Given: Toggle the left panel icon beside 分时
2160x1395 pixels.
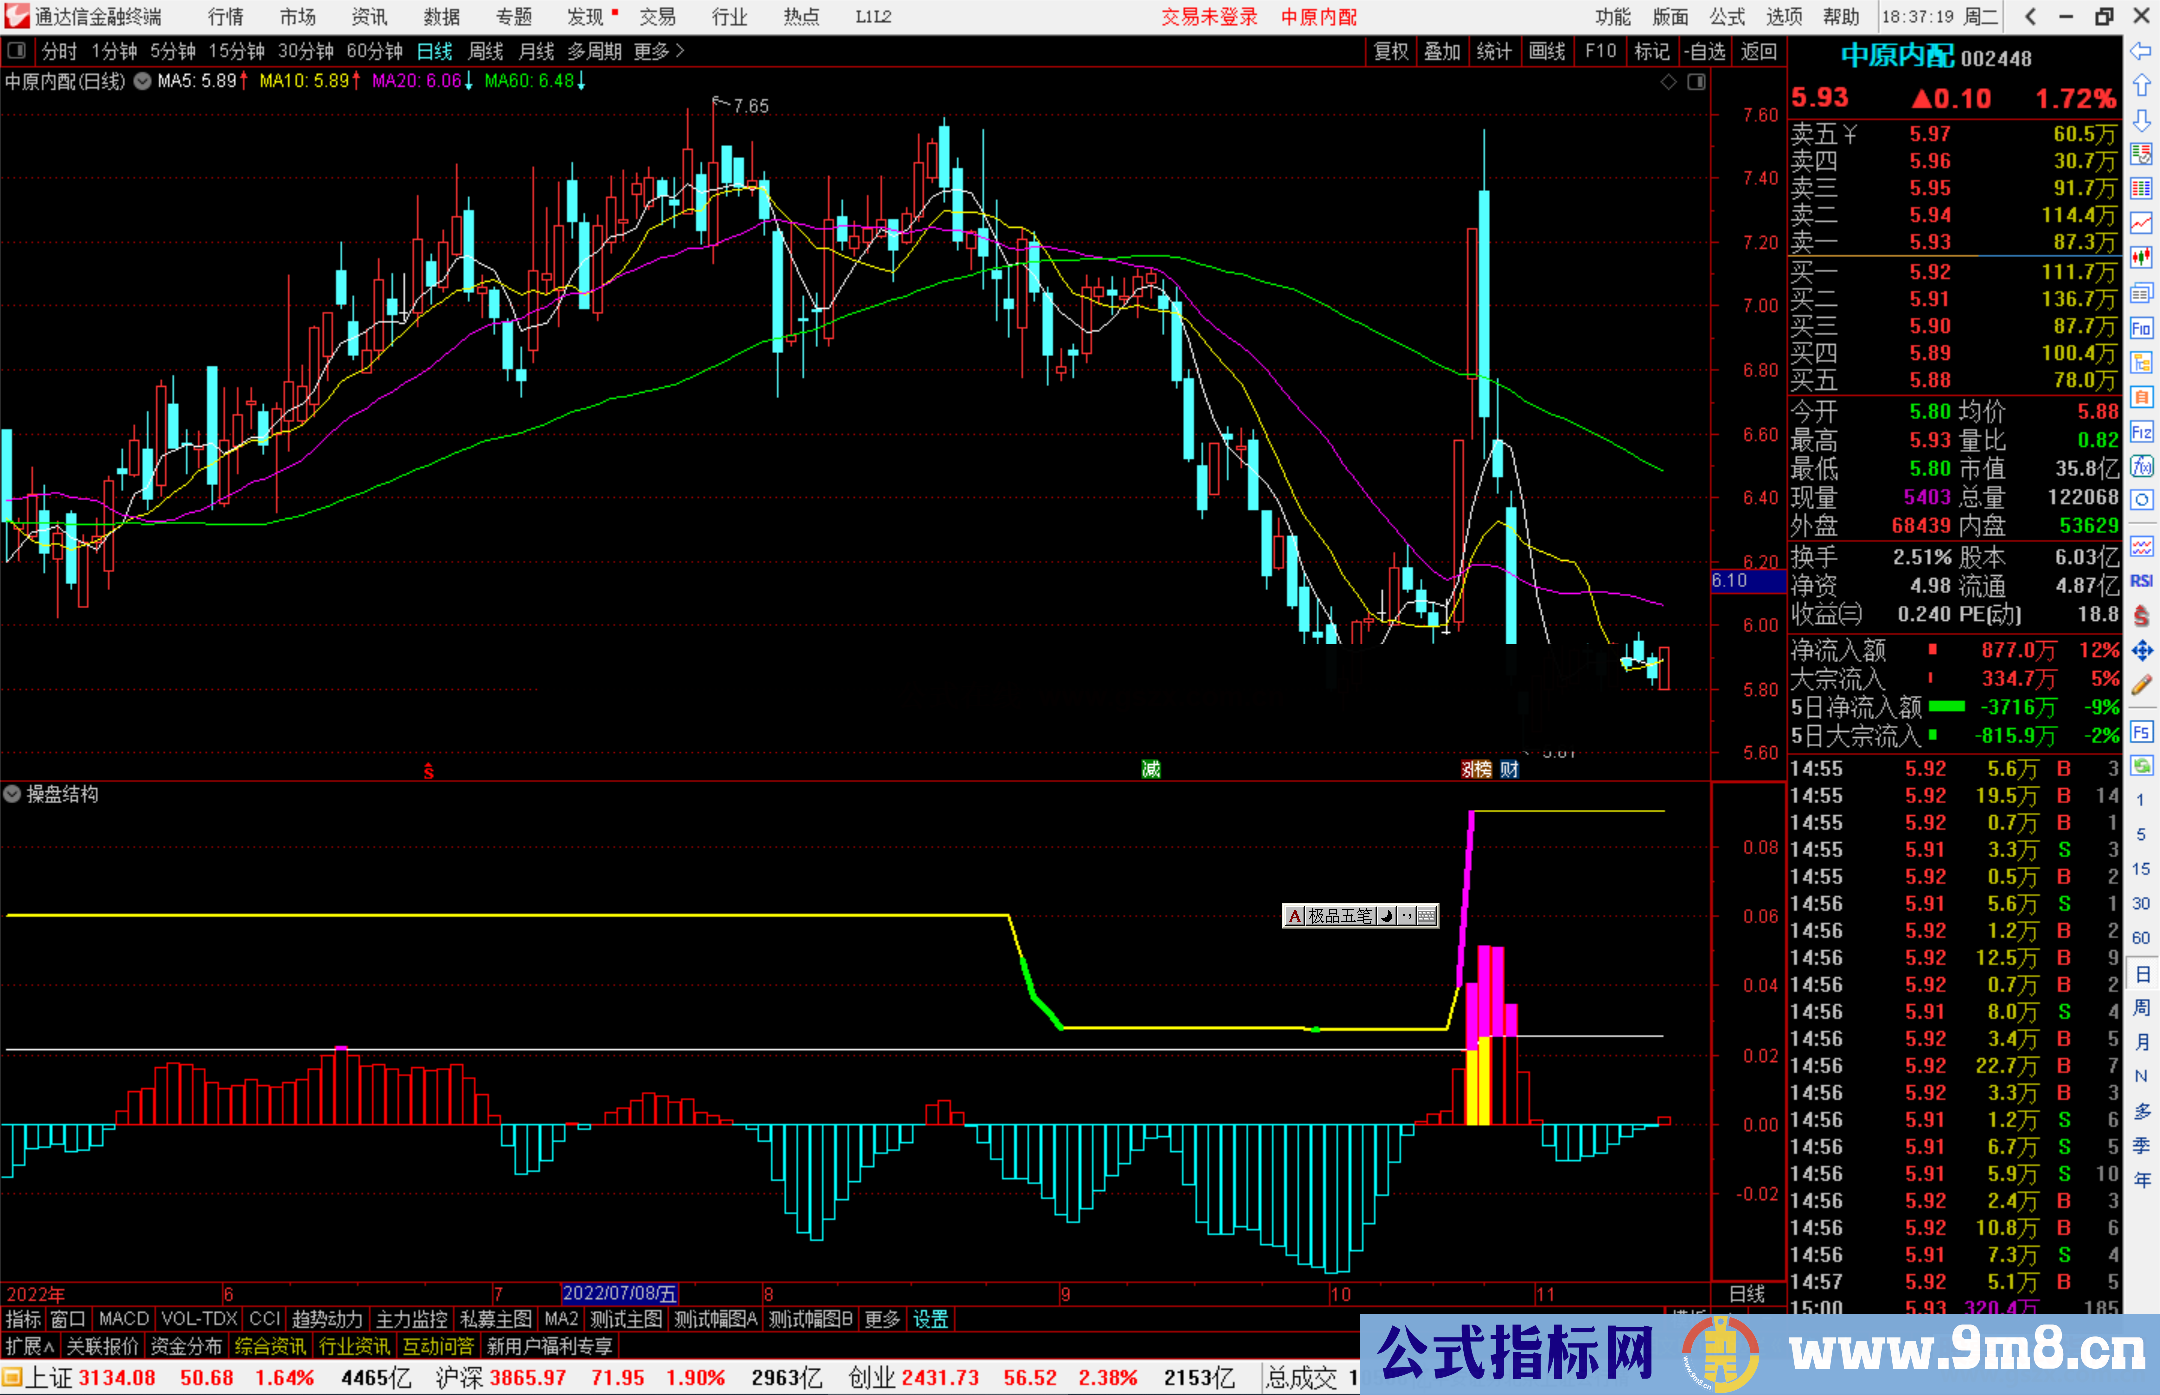Looking at the screenshot, I should pyautogui.click(x=17, y=50).
